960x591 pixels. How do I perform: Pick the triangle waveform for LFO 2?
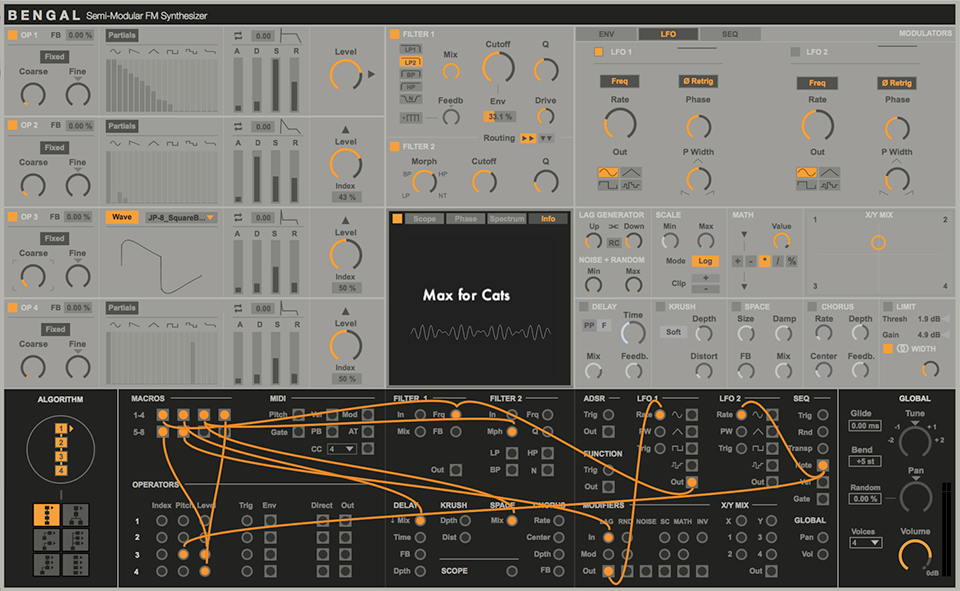click(x=830, y=172)
